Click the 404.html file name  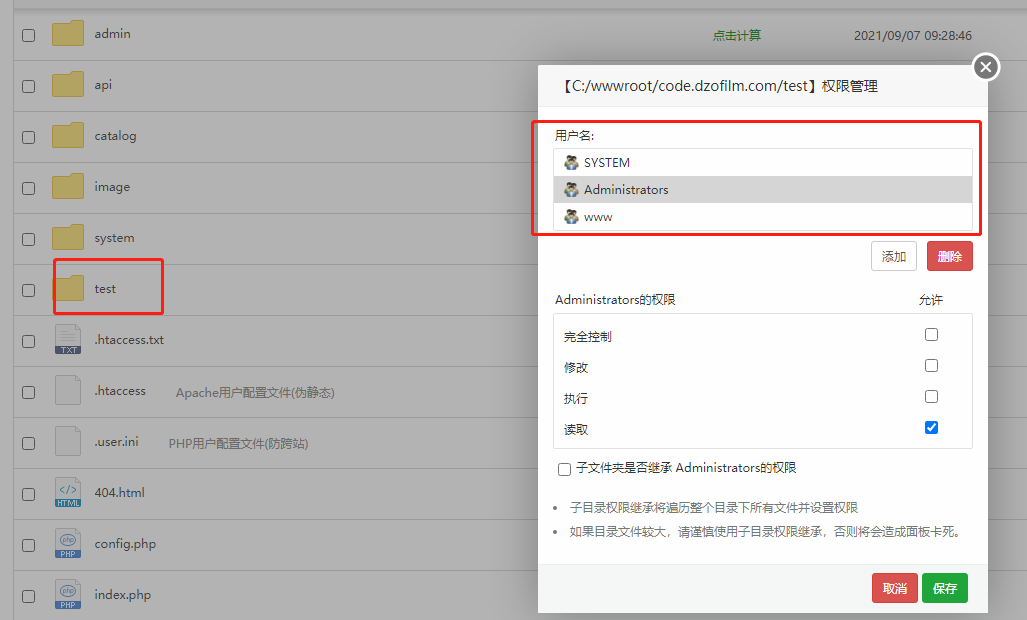tap(119, 493)
